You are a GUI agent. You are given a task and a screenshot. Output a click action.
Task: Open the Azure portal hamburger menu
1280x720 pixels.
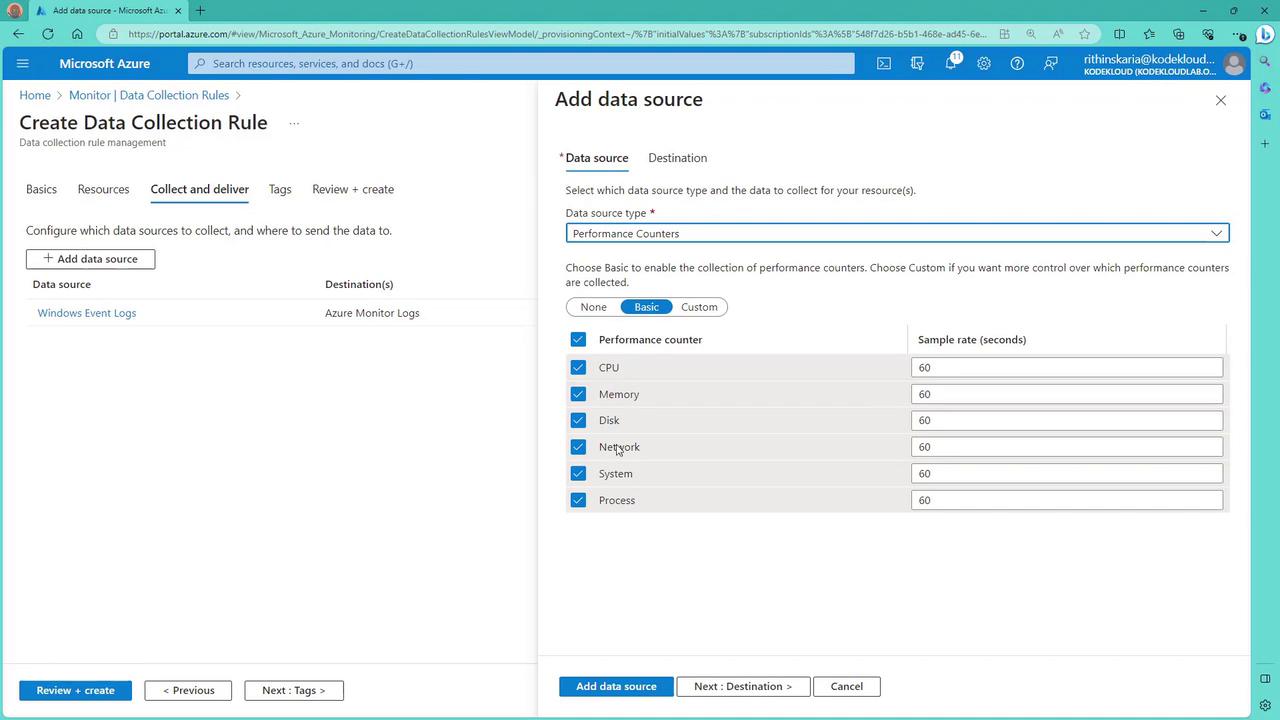coord(23,63)
